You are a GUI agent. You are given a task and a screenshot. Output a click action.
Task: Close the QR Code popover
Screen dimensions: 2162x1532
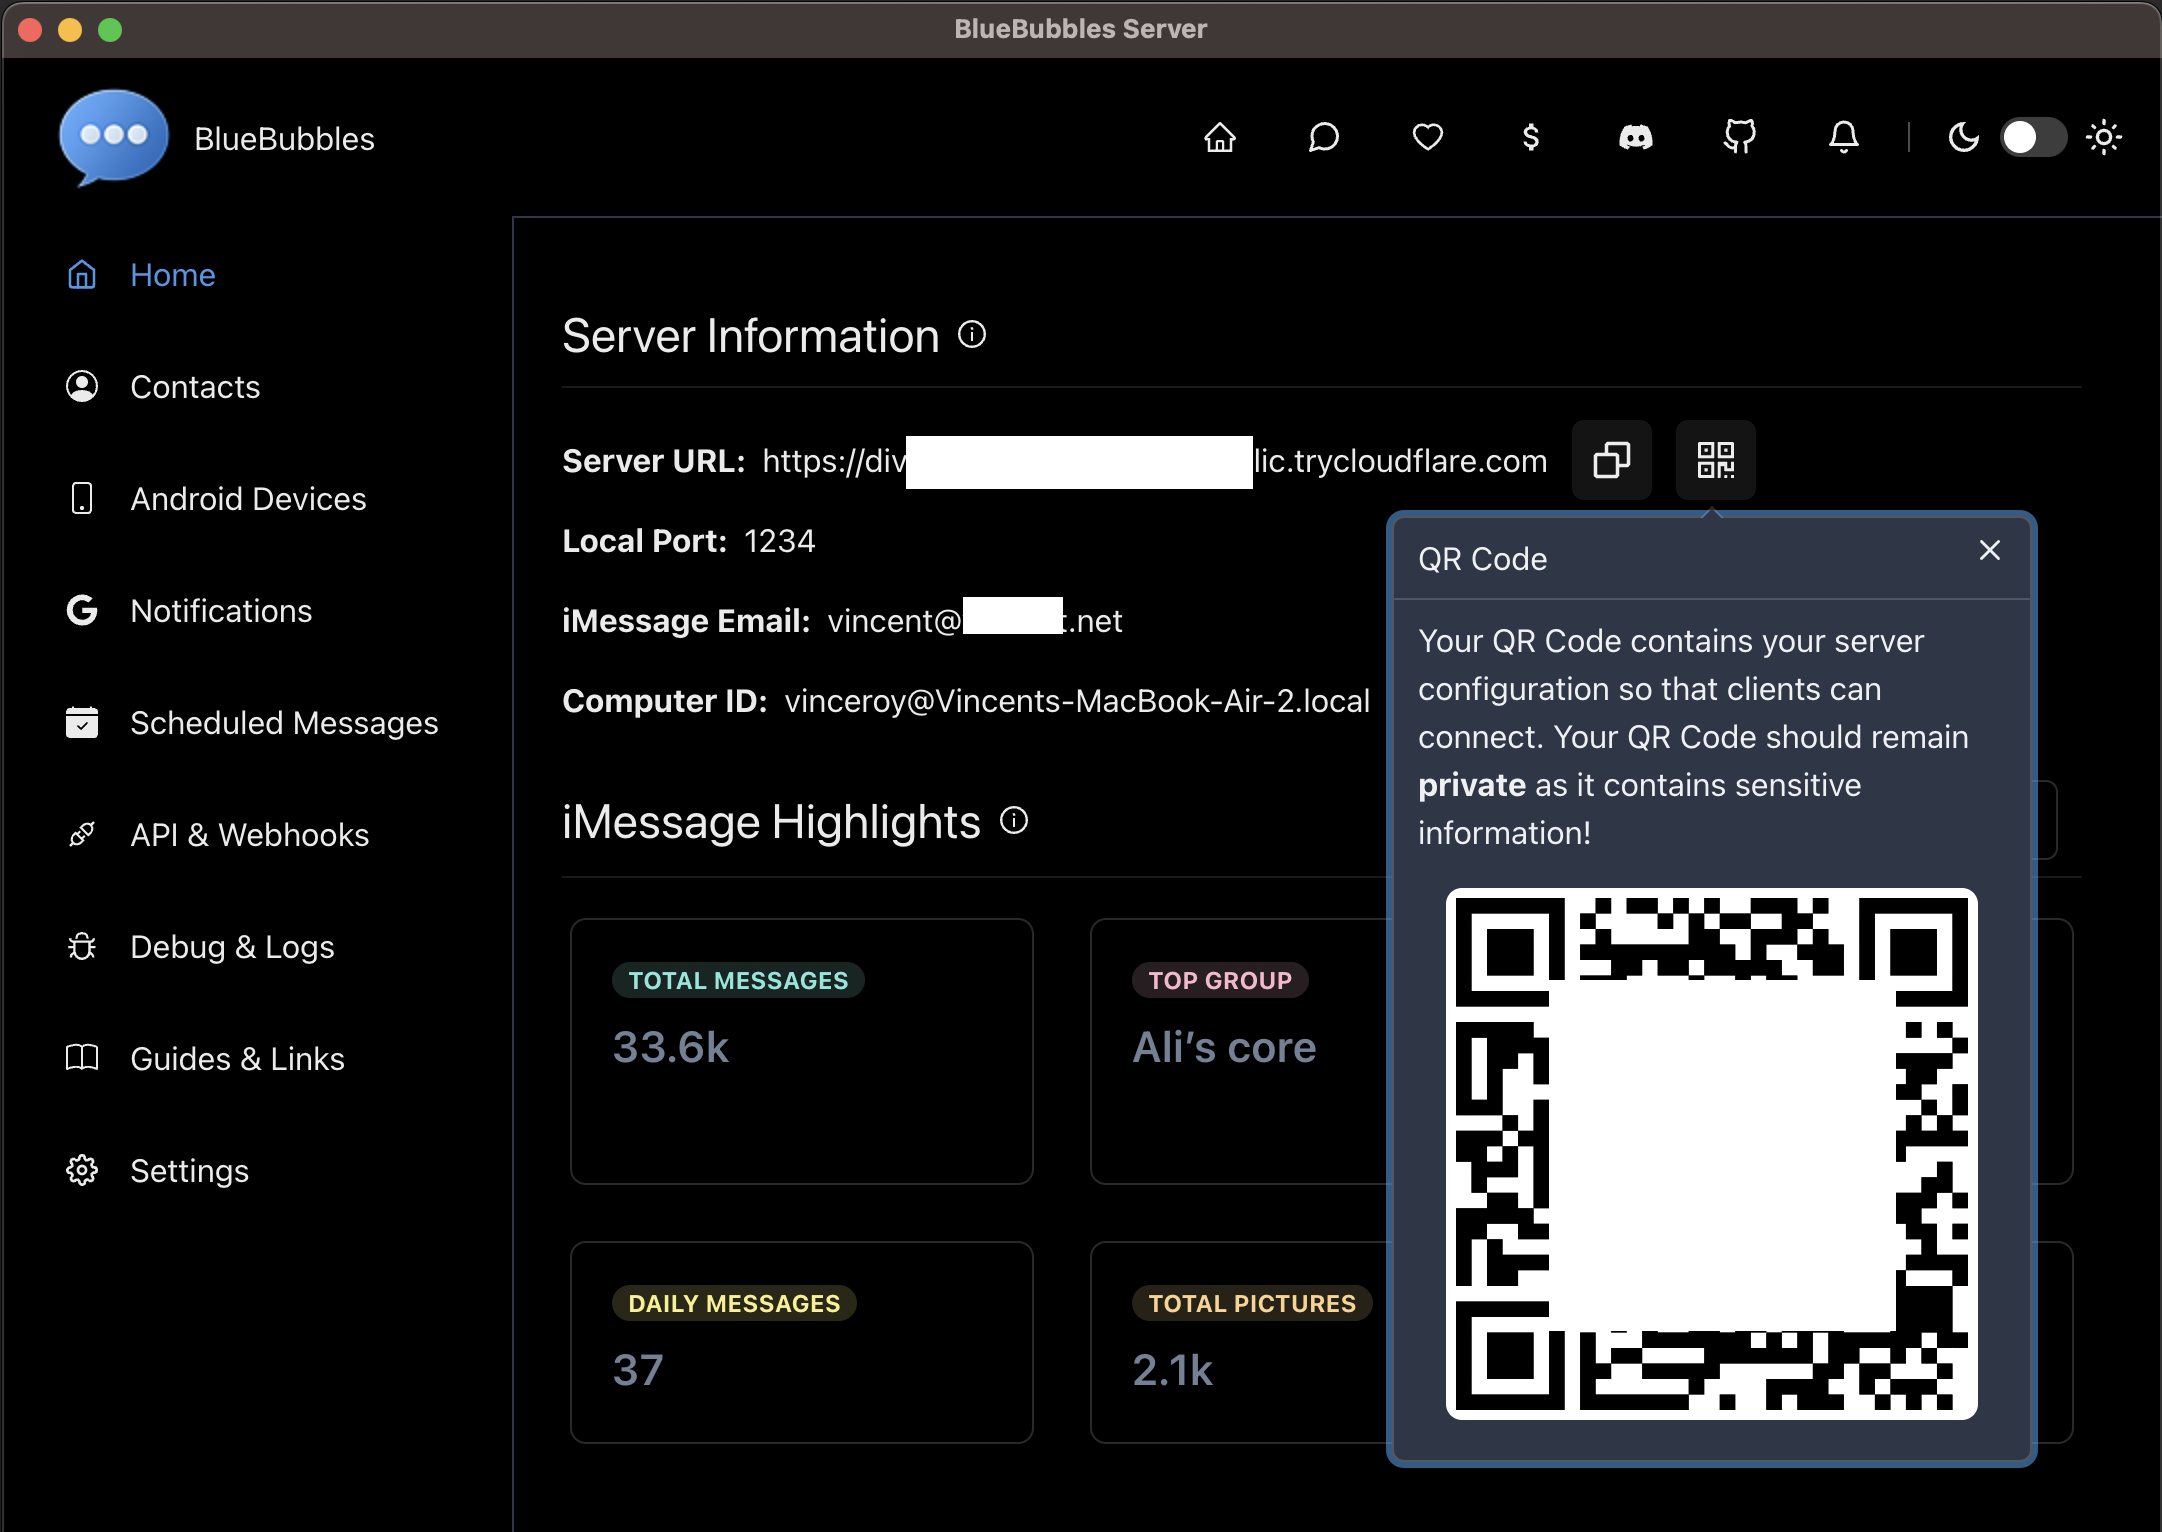pos(1989,550)
